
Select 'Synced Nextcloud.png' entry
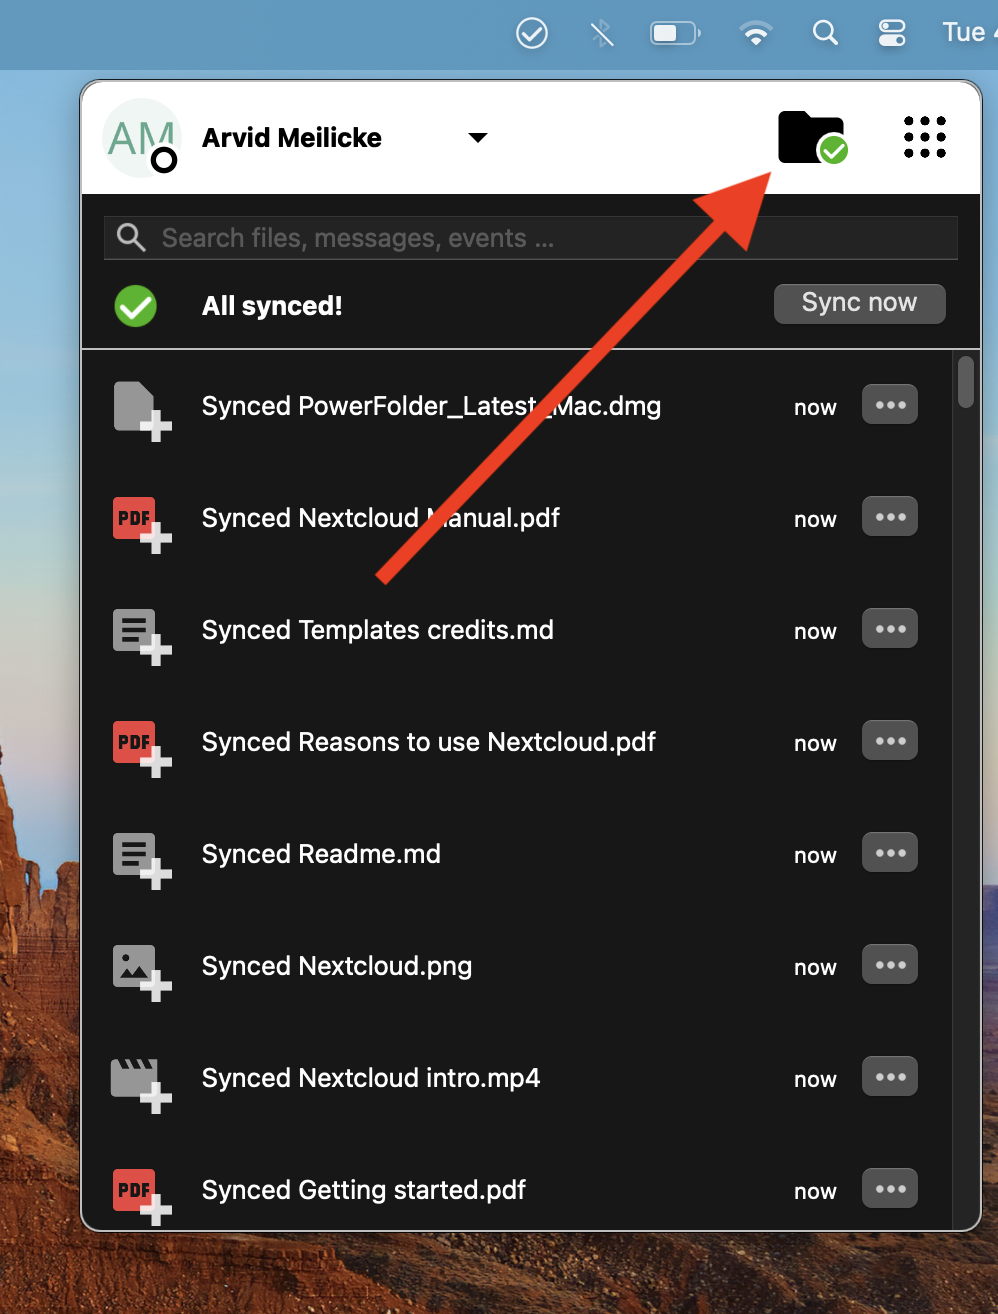336,966
